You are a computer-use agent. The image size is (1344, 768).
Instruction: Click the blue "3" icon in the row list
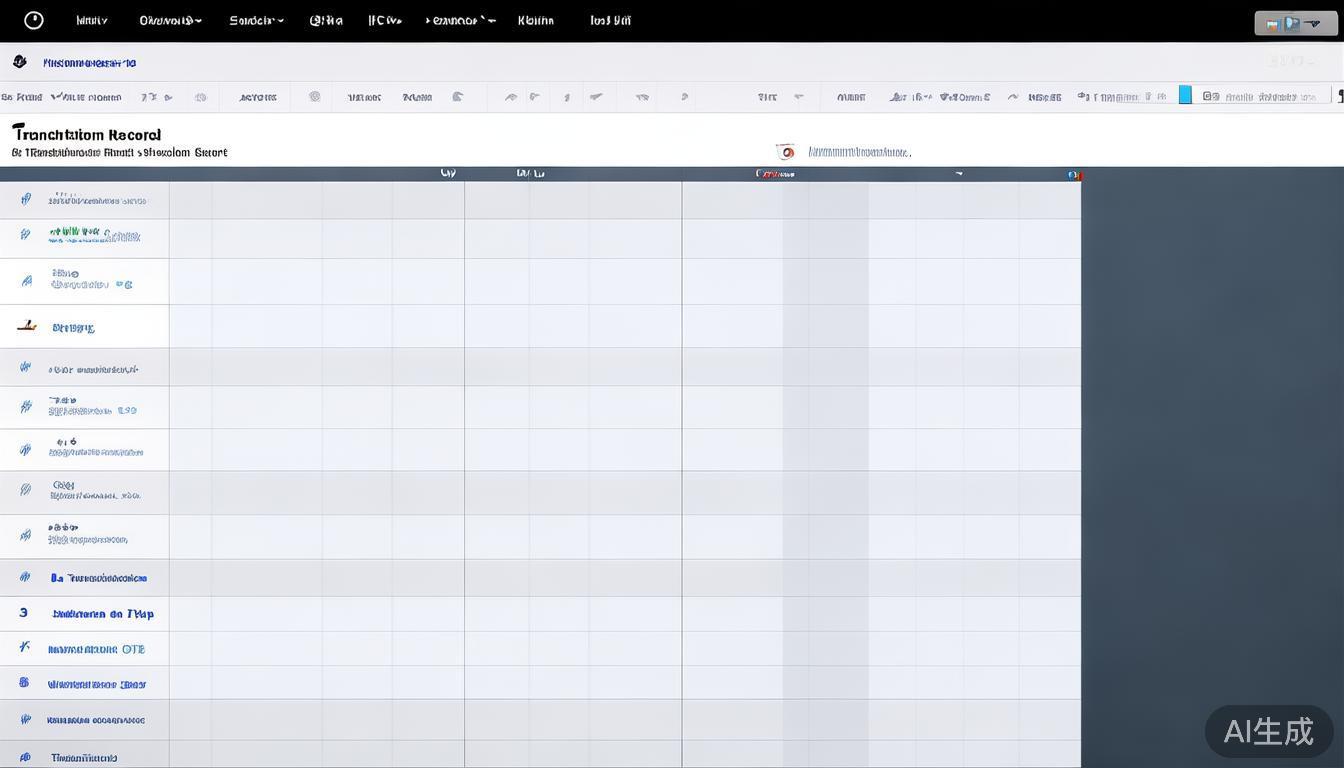click(24, 613)
